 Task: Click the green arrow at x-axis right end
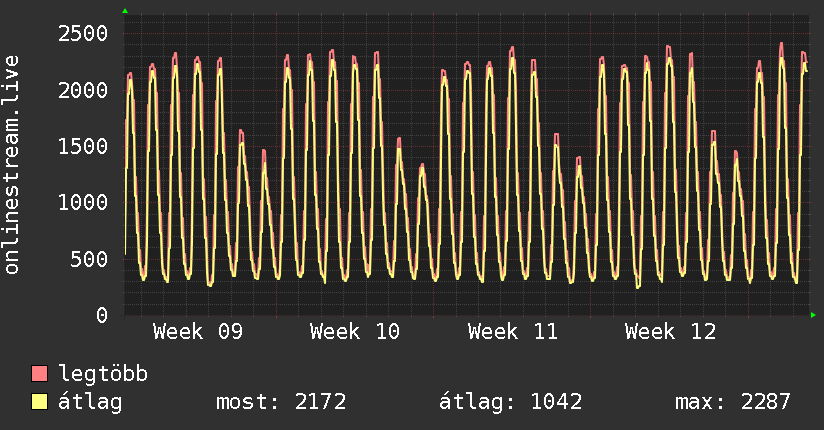pos(814,315)
